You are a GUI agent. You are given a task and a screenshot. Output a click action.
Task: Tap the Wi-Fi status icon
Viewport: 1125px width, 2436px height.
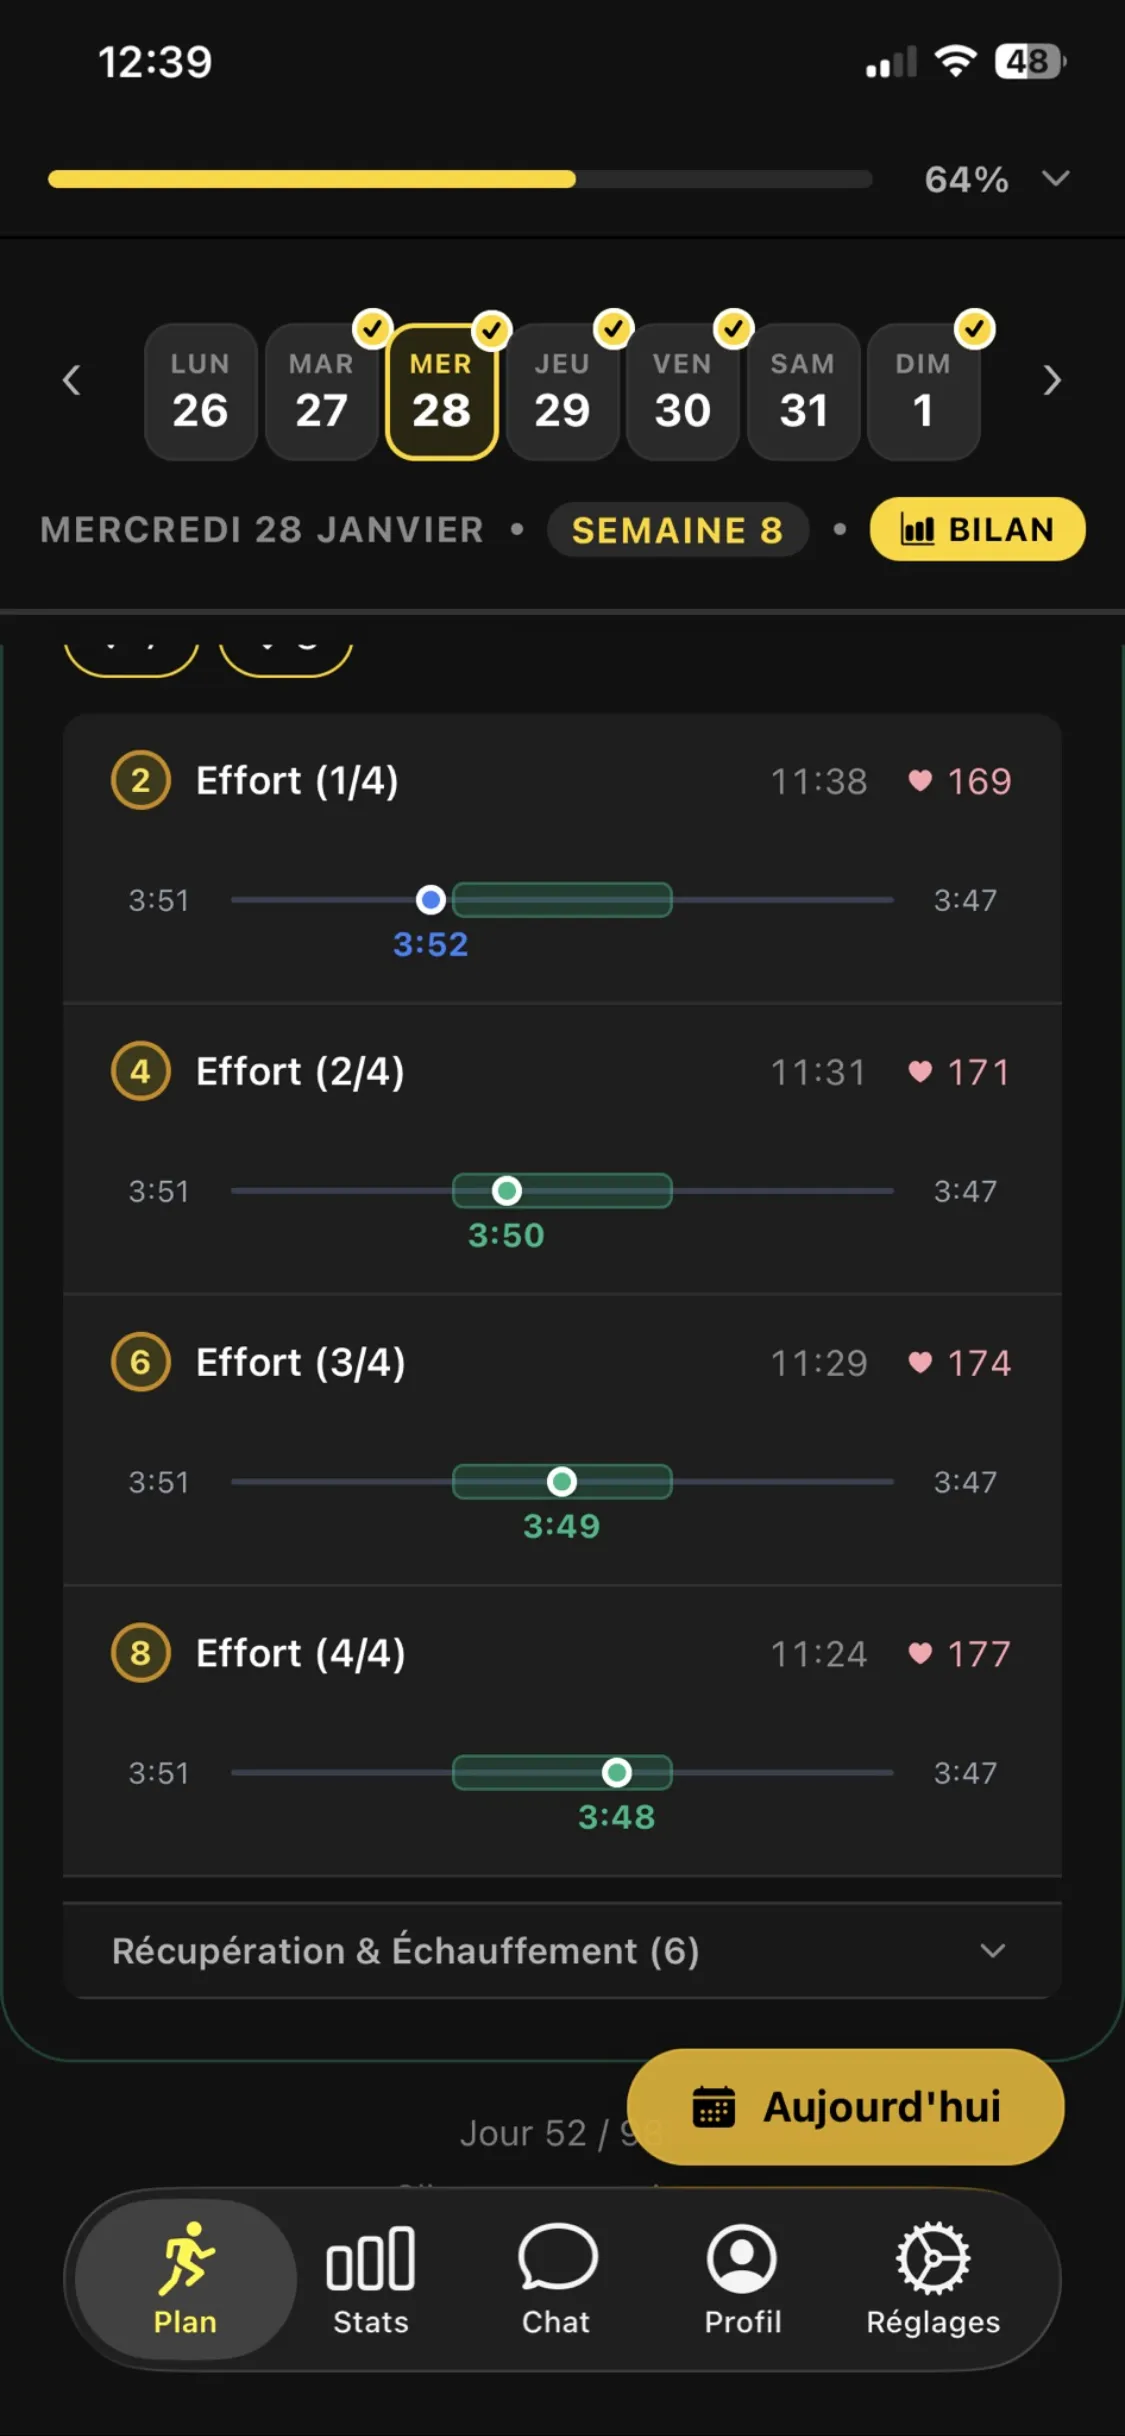click(955, 62)
